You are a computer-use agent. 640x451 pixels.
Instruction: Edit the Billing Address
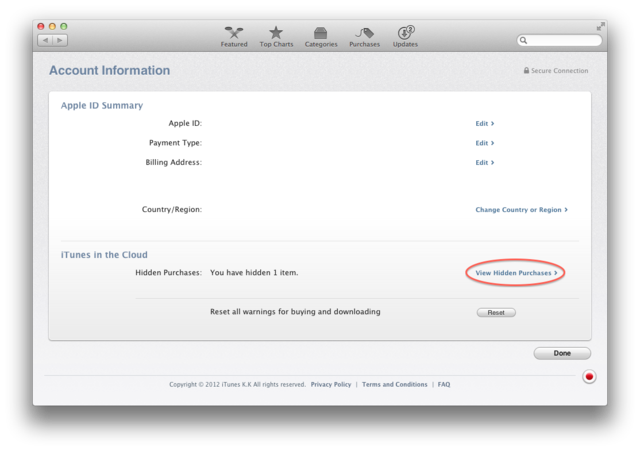484,162
